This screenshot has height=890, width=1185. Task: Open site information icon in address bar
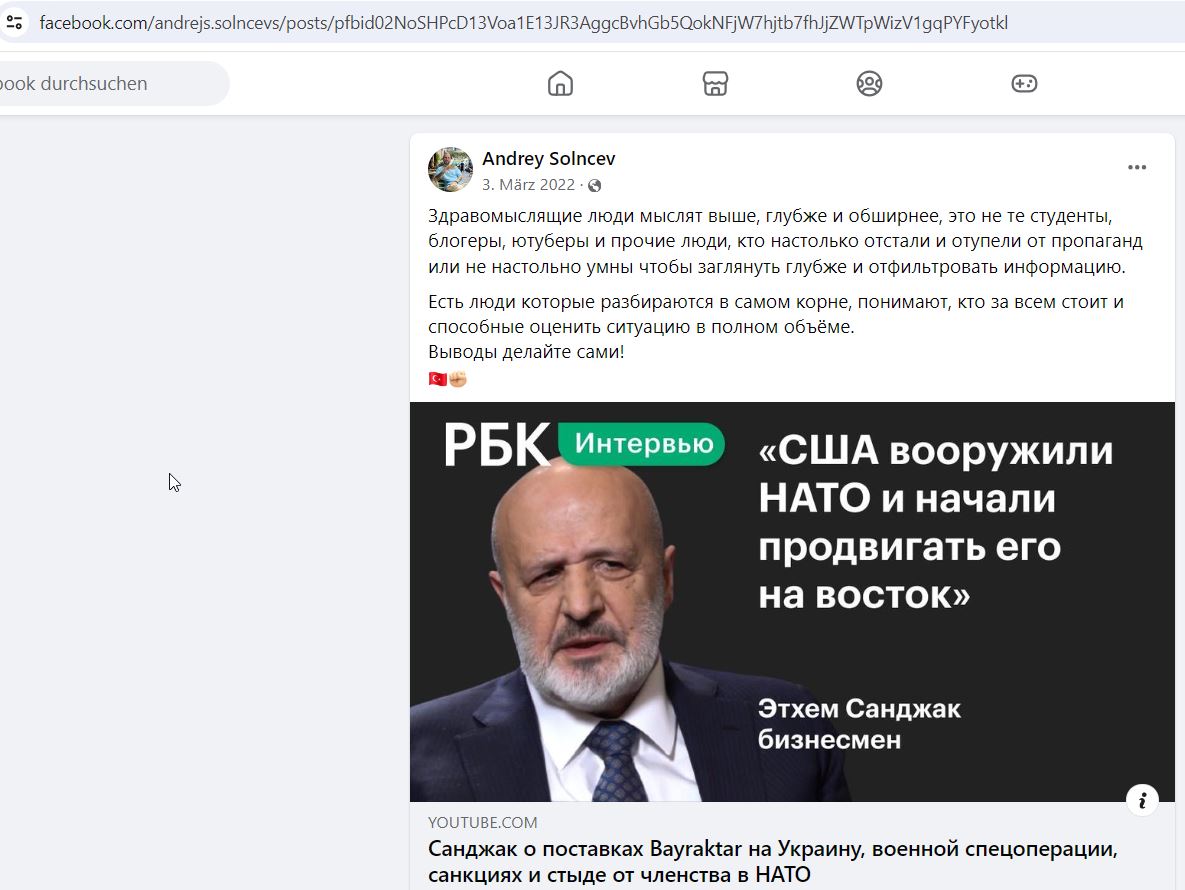pos(14,23)
